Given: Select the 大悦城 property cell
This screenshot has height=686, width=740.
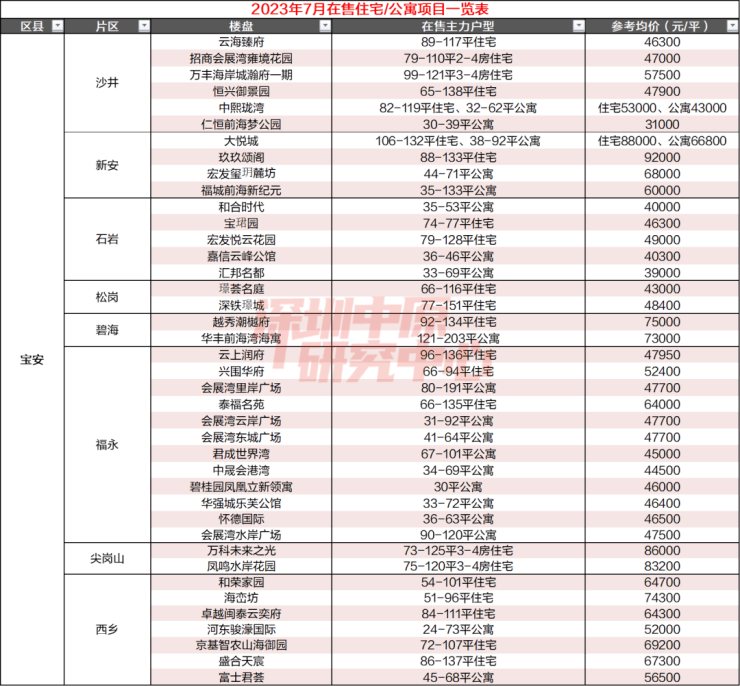Looking at the screenshot, I should pos(241,141).
